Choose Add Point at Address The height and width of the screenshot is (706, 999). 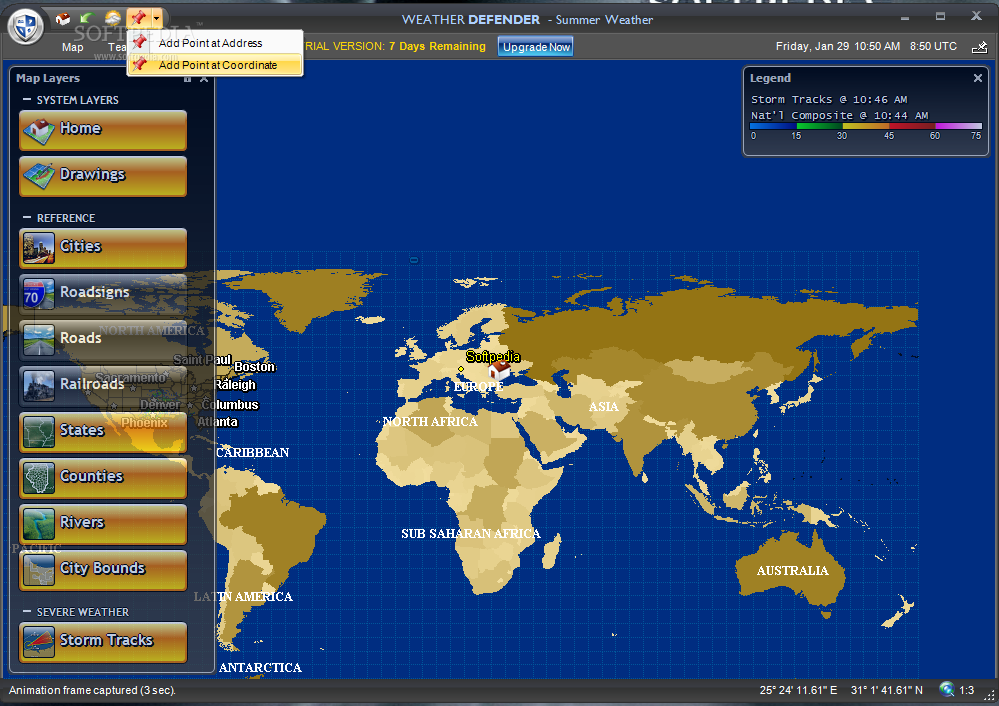(x=215, y=43)
